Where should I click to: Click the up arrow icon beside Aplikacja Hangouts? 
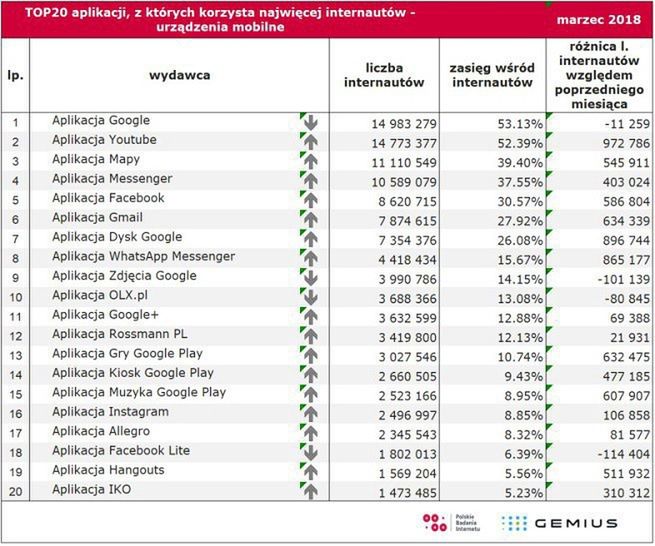pyautogui.click(x=310, y=472)
